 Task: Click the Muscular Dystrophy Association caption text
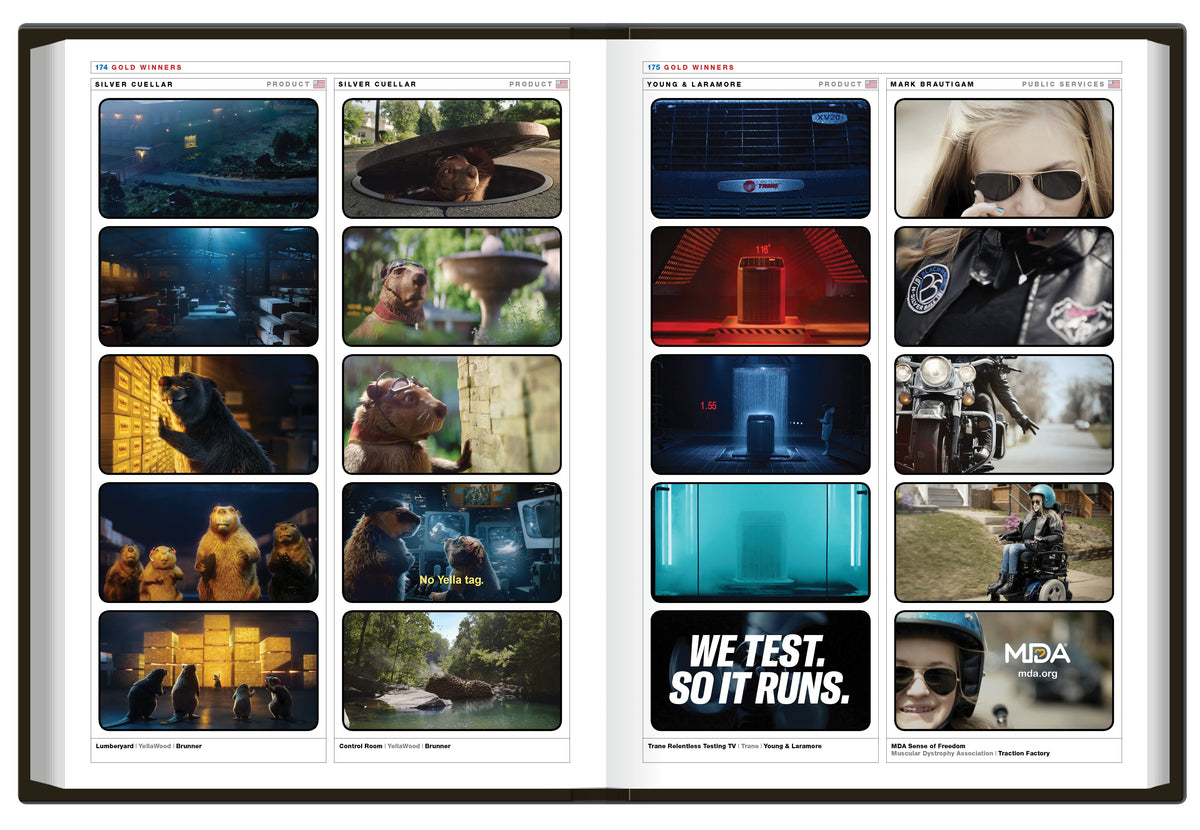[x=942, y=753]
